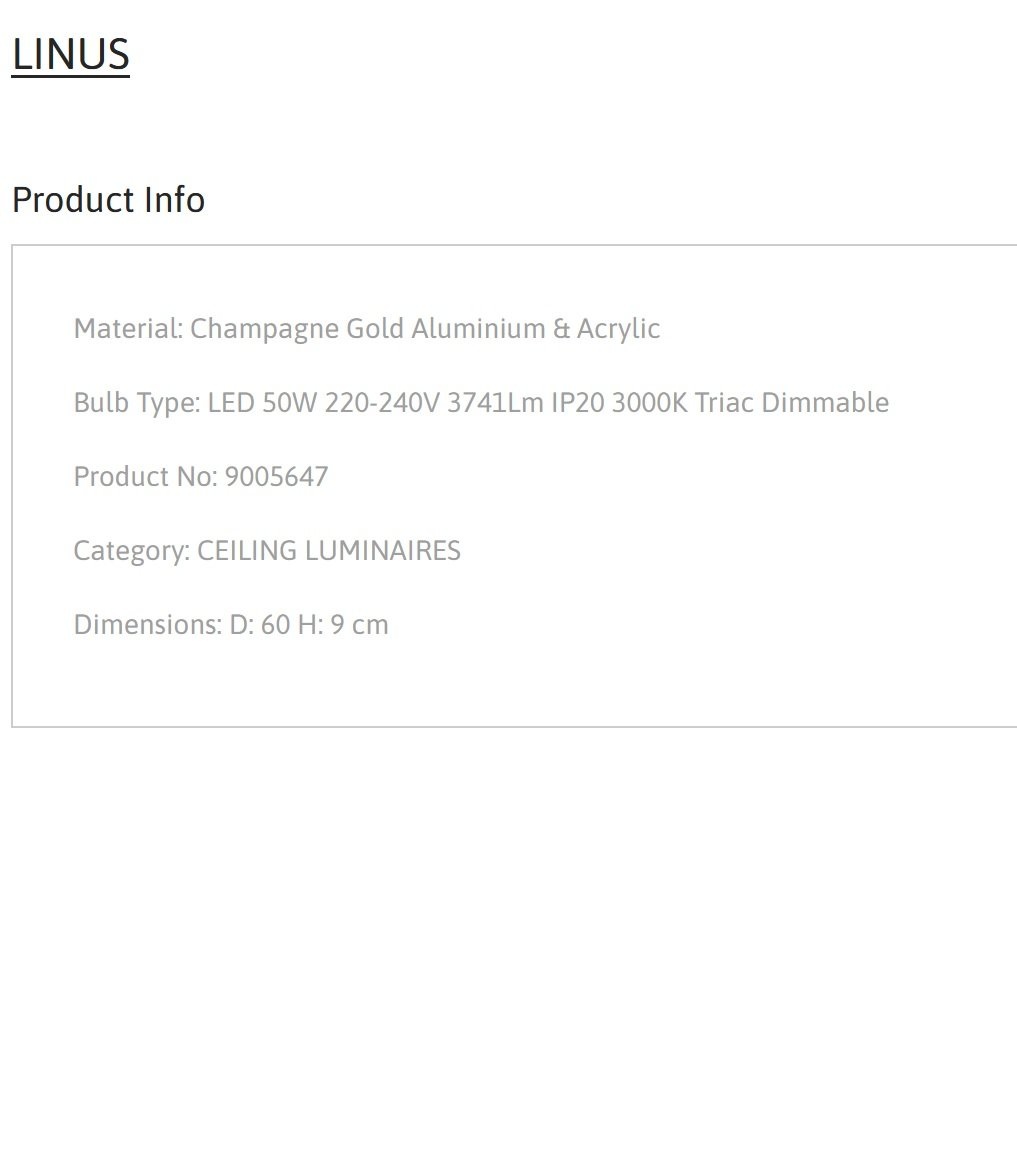Image resolution: width=1017 pixels, height=1155 pixels.
Task: Click the Triac Dimmable text
Action: click(x=792, y=403)
